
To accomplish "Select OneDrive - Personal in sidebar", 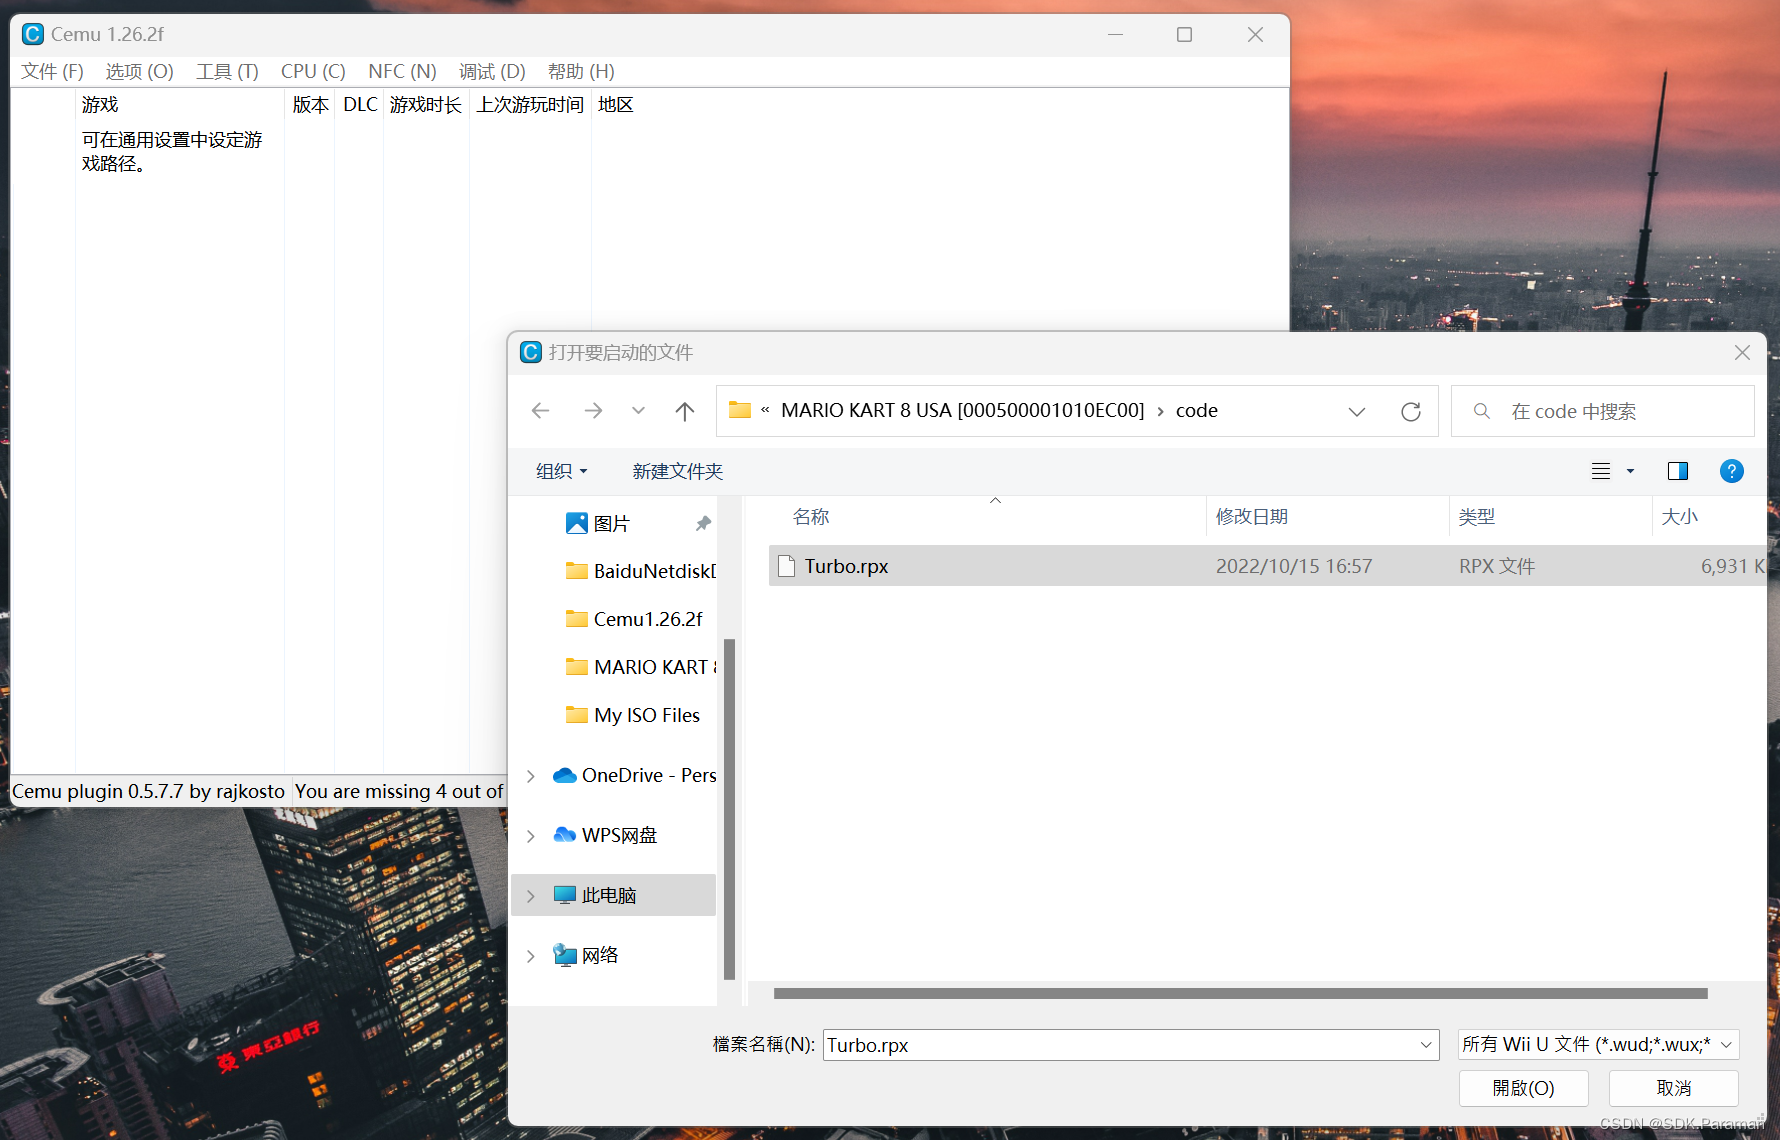I will coord(634,775).
